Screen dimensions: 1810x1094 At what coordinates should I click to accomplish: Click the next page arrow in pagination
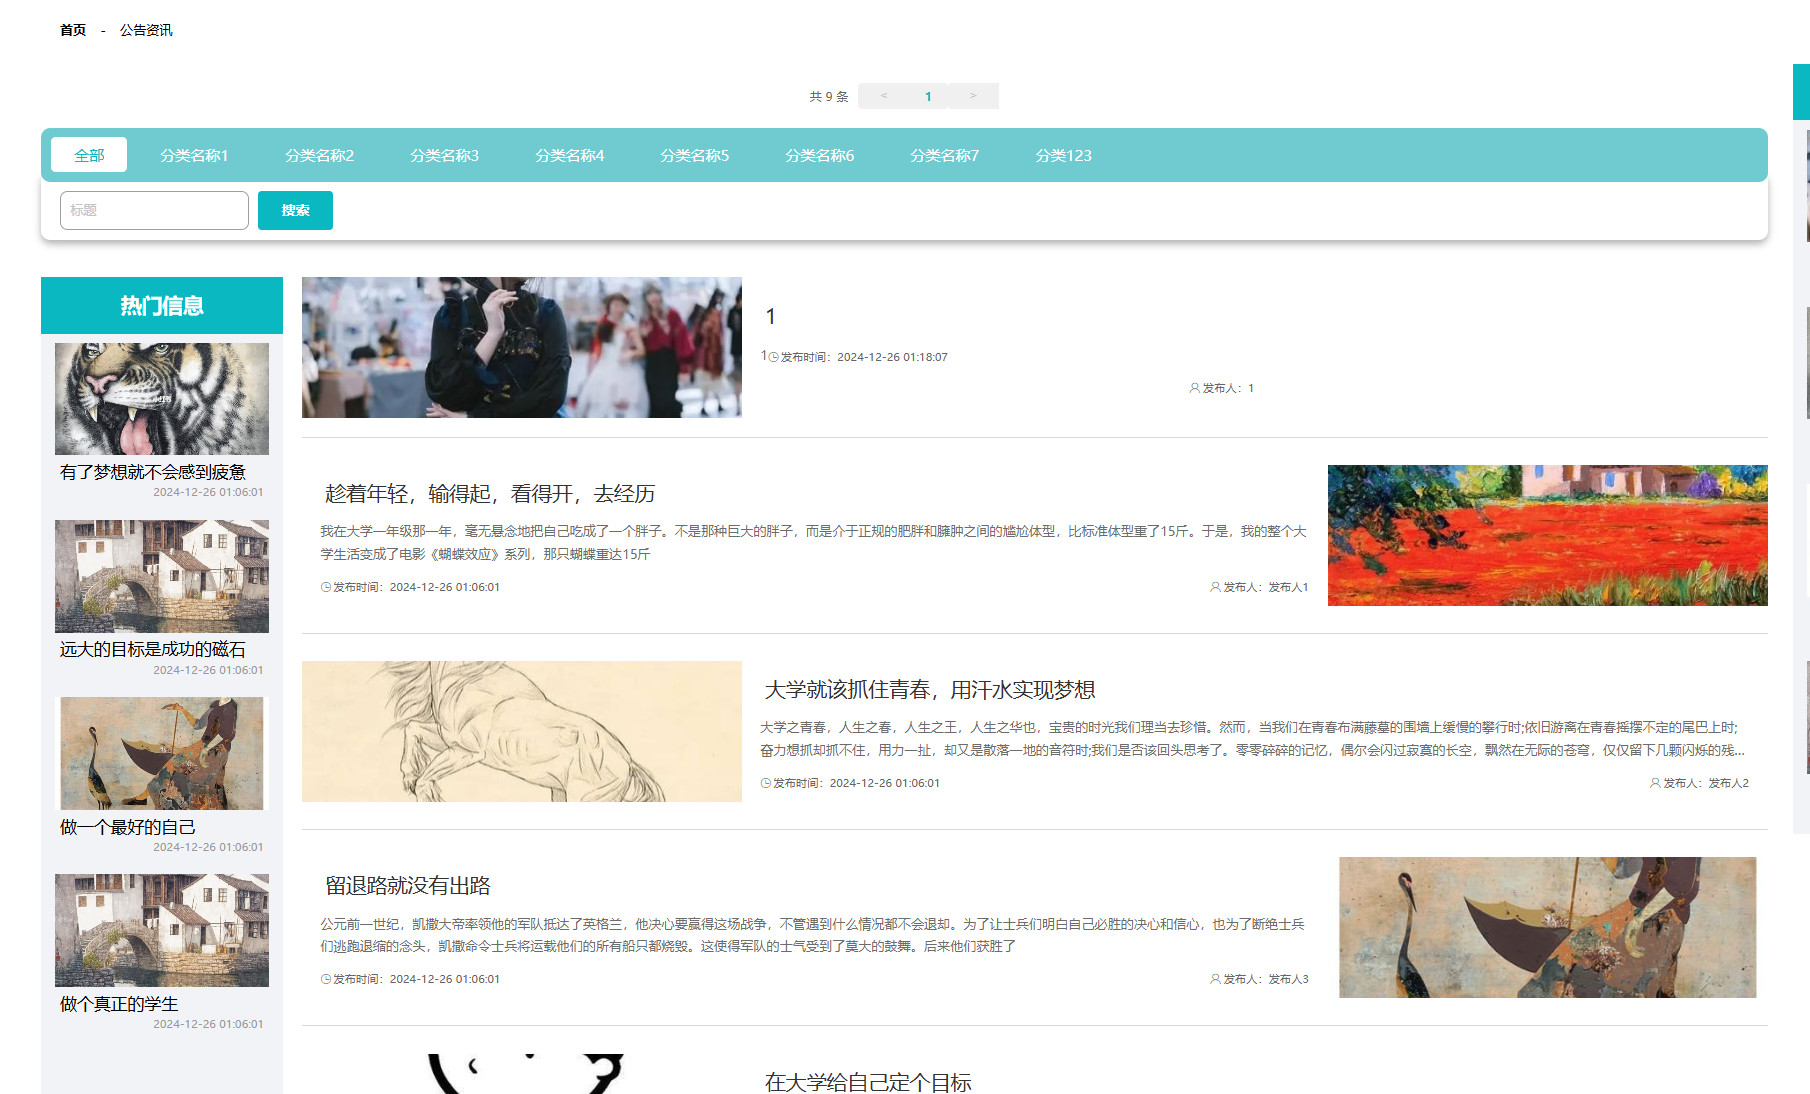pyautogui.click(x=972, y=96)
